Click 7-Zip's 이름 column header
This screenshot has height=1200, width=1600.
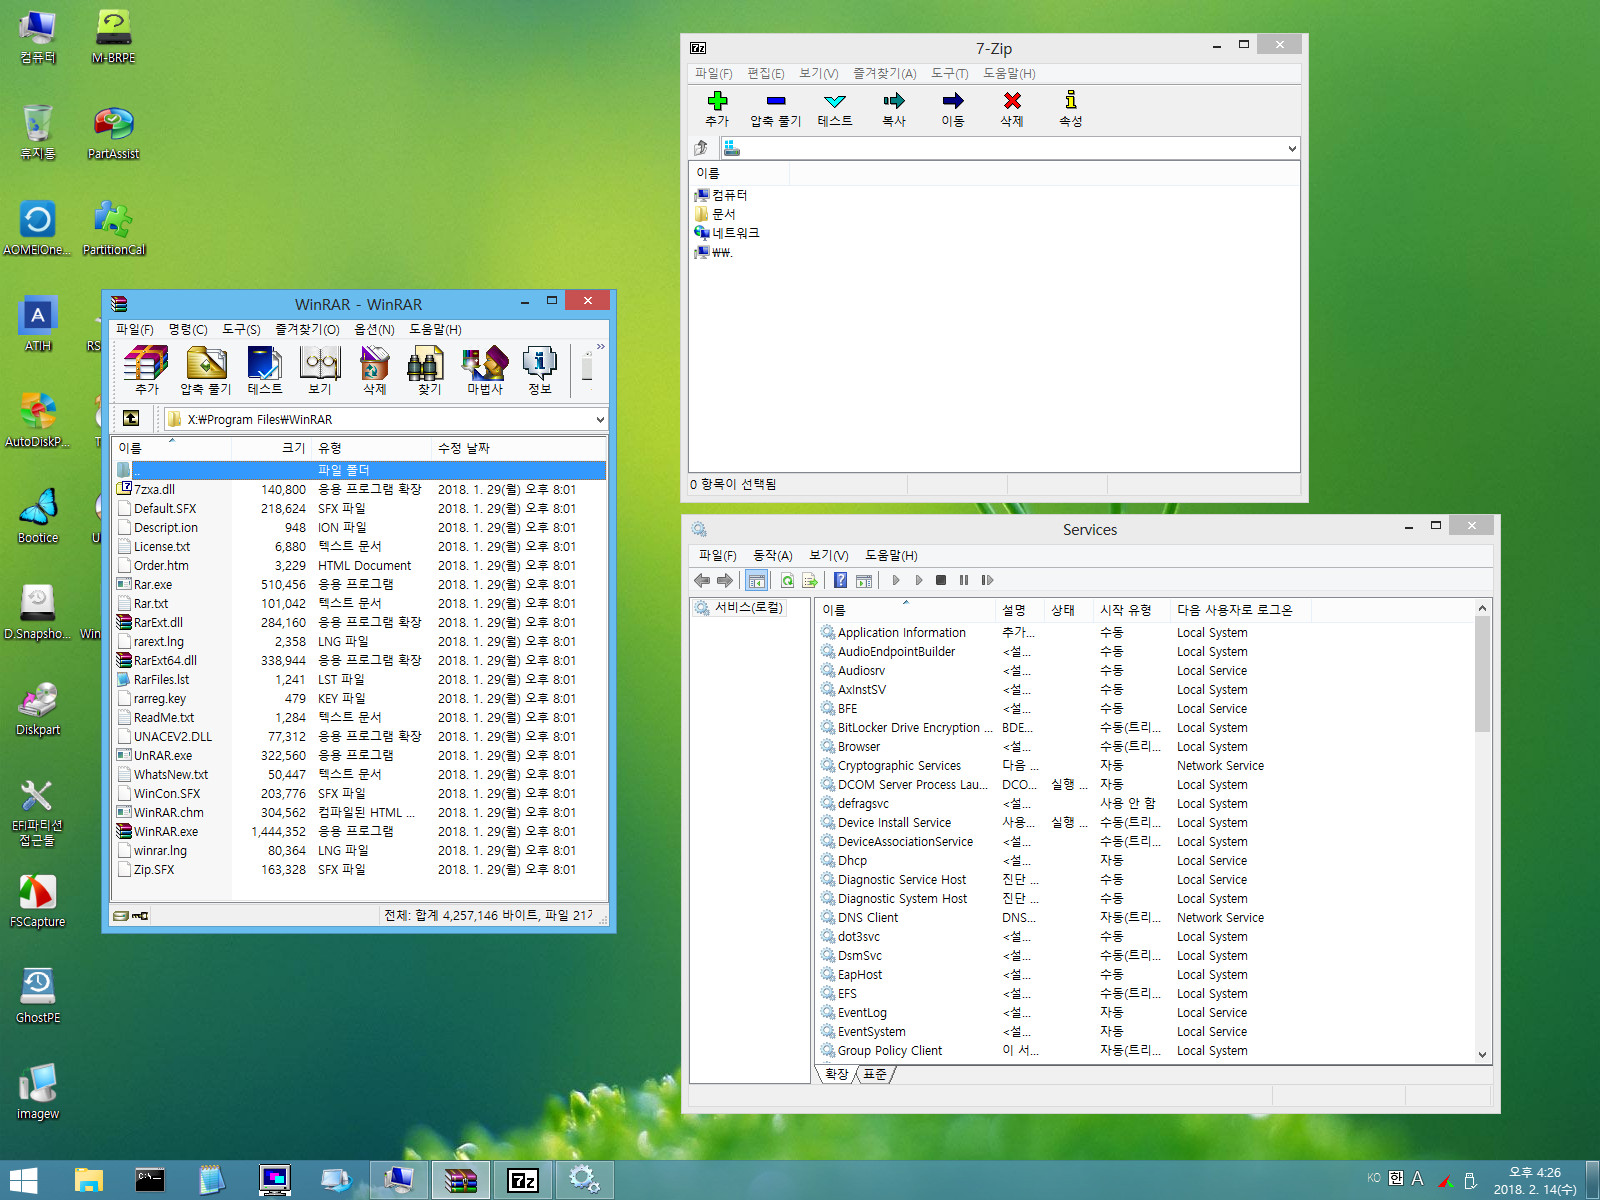click(x=739, y=173)
